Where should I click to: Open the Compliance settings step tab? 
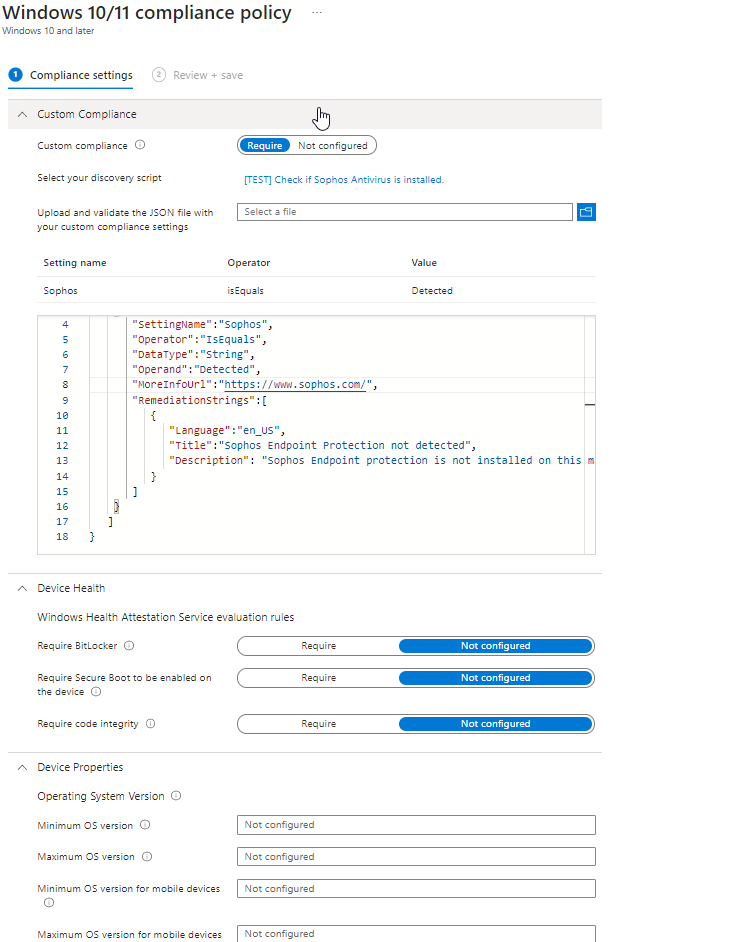tap(71, 75)
